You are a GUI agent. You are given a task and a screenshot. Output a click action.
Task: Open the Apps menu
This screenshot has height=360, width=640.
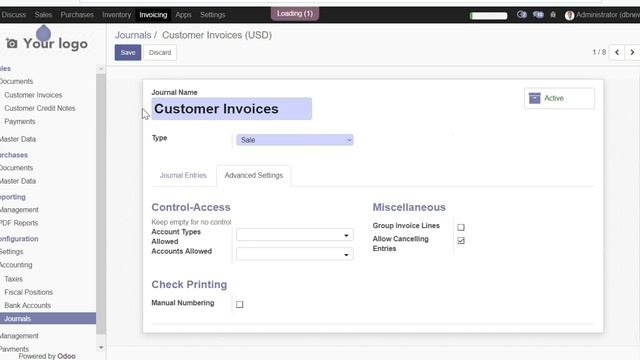click(x=183, y=15)
